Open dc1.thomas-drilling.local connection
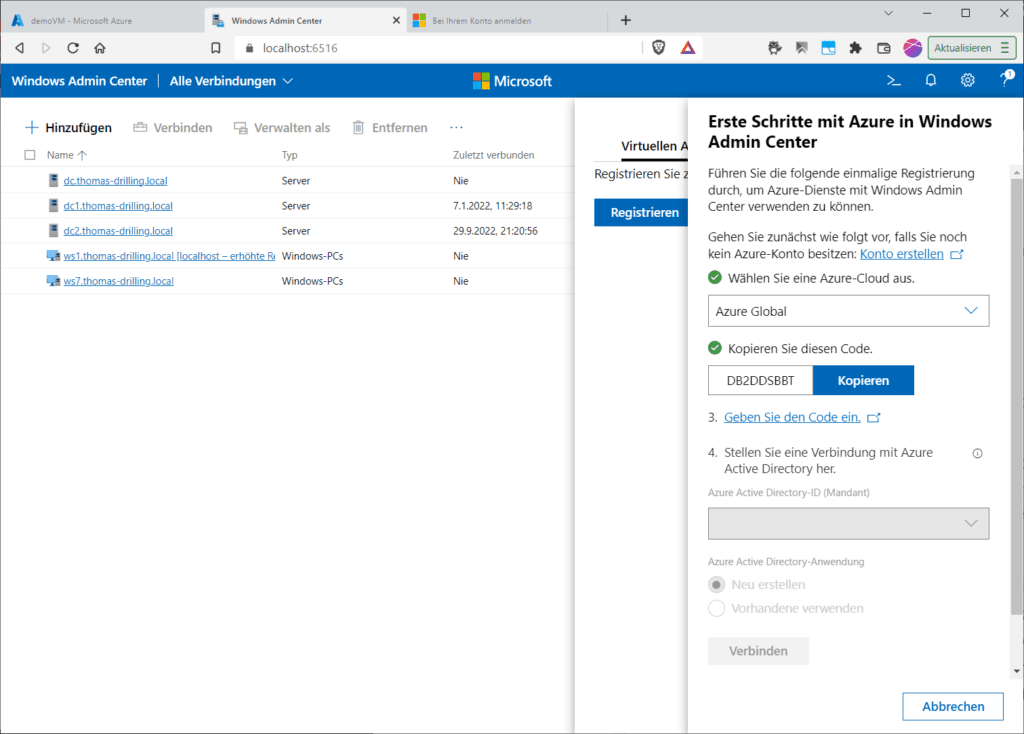This screenshot has height=734, width=1024. [x=118, y=206]
